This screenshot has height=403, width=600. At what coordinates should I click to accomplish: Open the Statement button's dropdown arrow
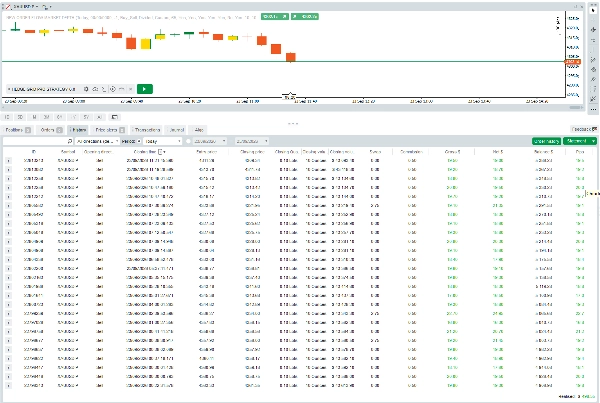(593, 141)
